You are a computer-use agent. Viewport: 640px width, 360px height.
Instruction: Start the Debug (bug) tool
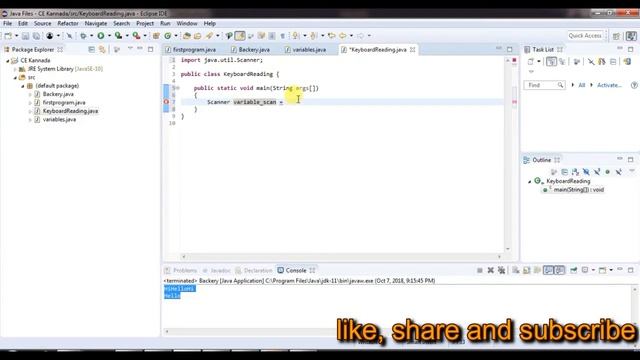click(83, 36)
